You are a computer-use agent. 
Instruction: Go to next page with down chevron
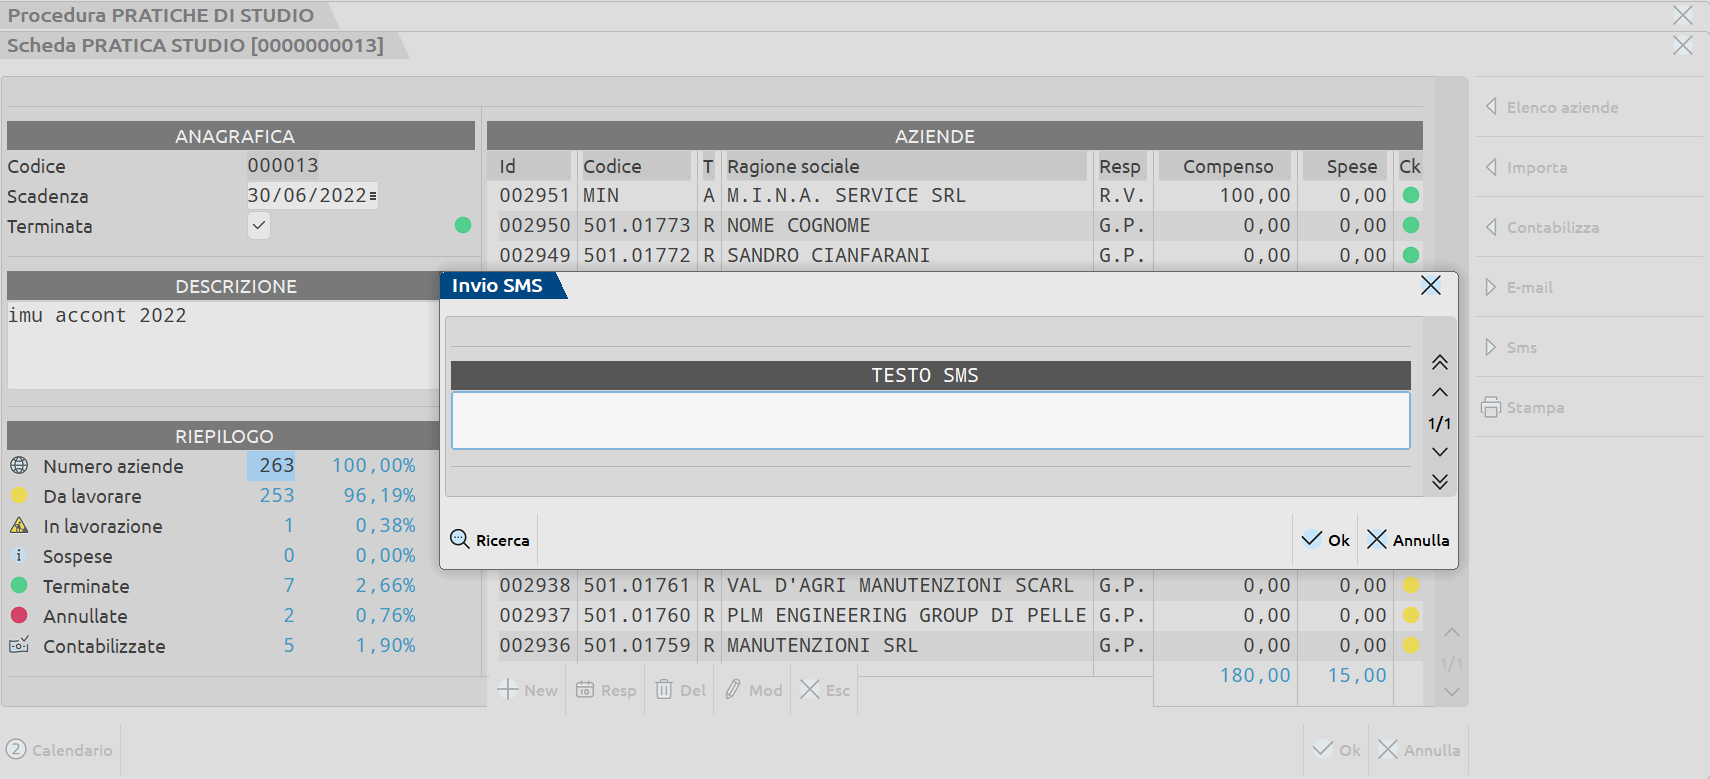pos(1439,452)
